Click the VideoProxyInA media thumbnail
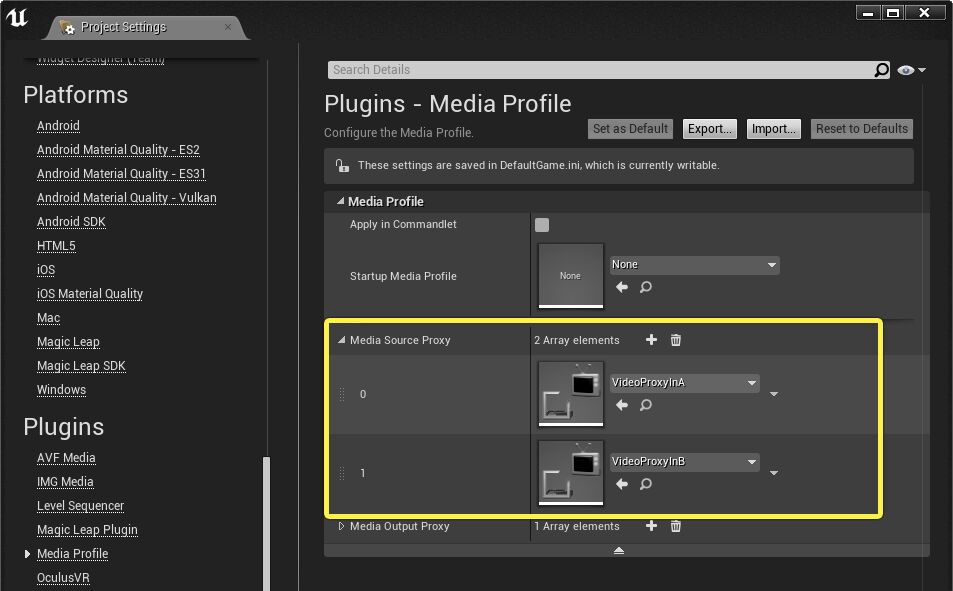This screenshot has width=953, height=591. tap(570, 394)
